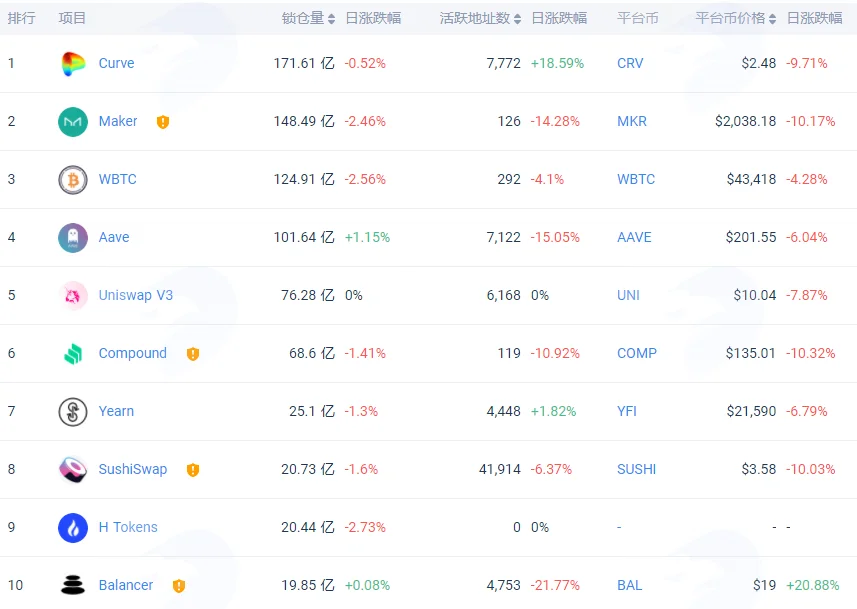Select WBTC locked value 124.91 亿
Image resolution: width=857 pixels, height=609 pixels.
304,179
